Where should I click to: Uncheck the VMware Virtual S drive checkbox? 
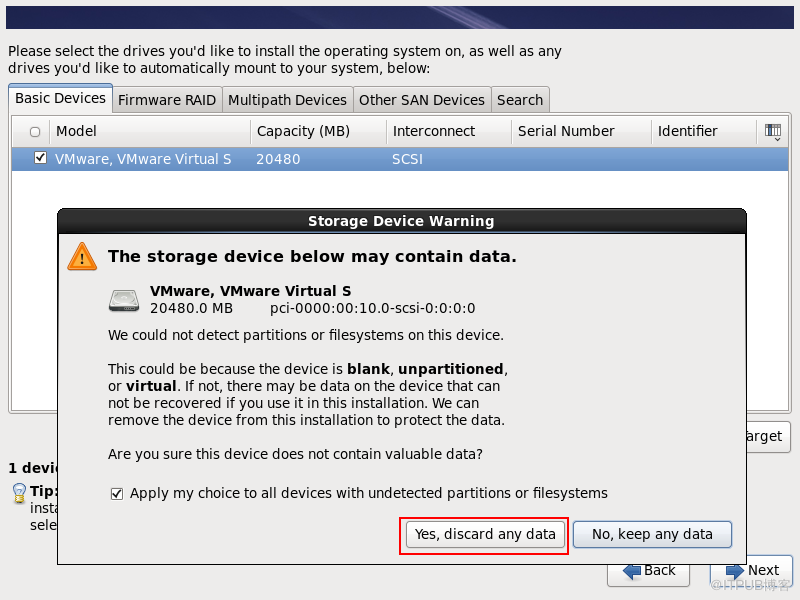coord(40,158)
